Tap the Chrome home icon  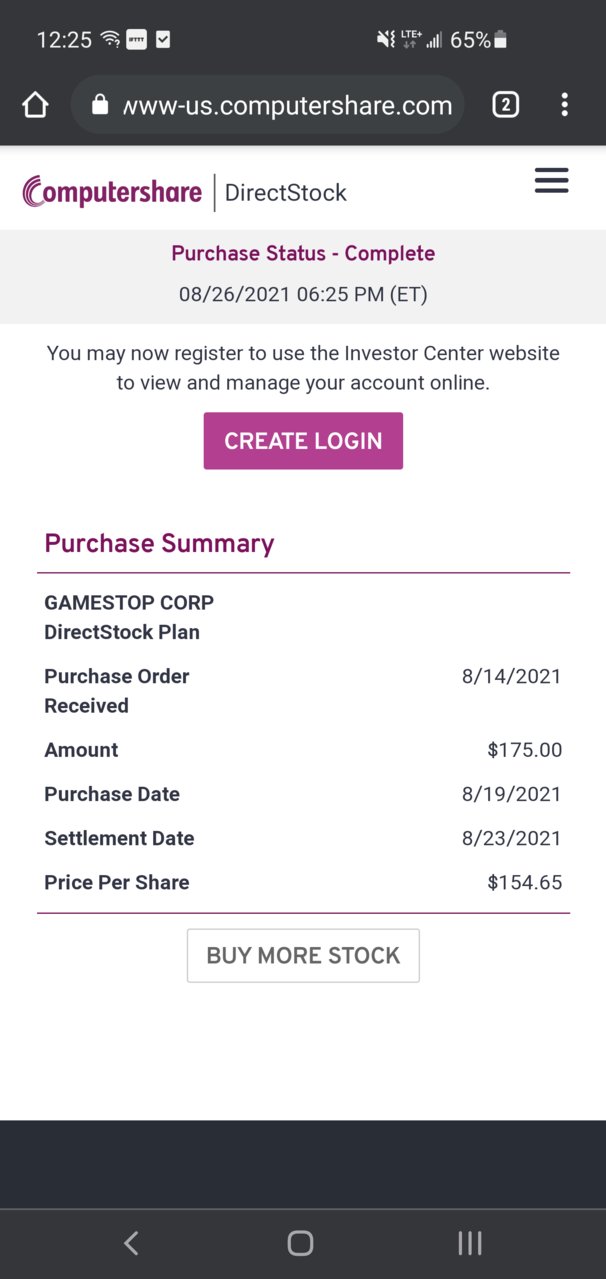coord(35,105)
